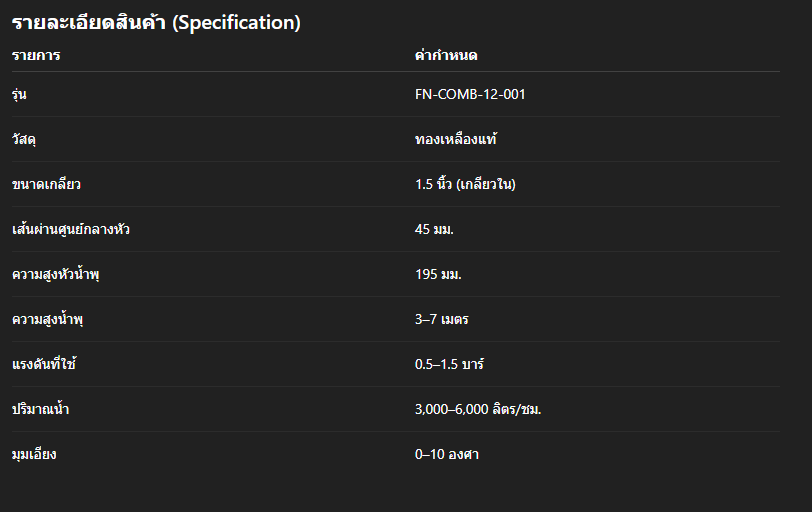Select the material value "ทองเหลืองแท้"
Image resolution: width=812 pixels, height=512 pixels.
456,140
